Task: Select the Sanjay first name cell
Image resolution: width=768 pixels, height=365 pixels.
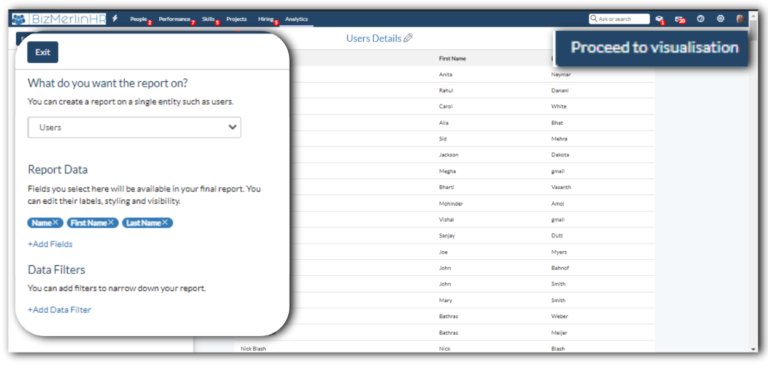Action: pos(447,236)
